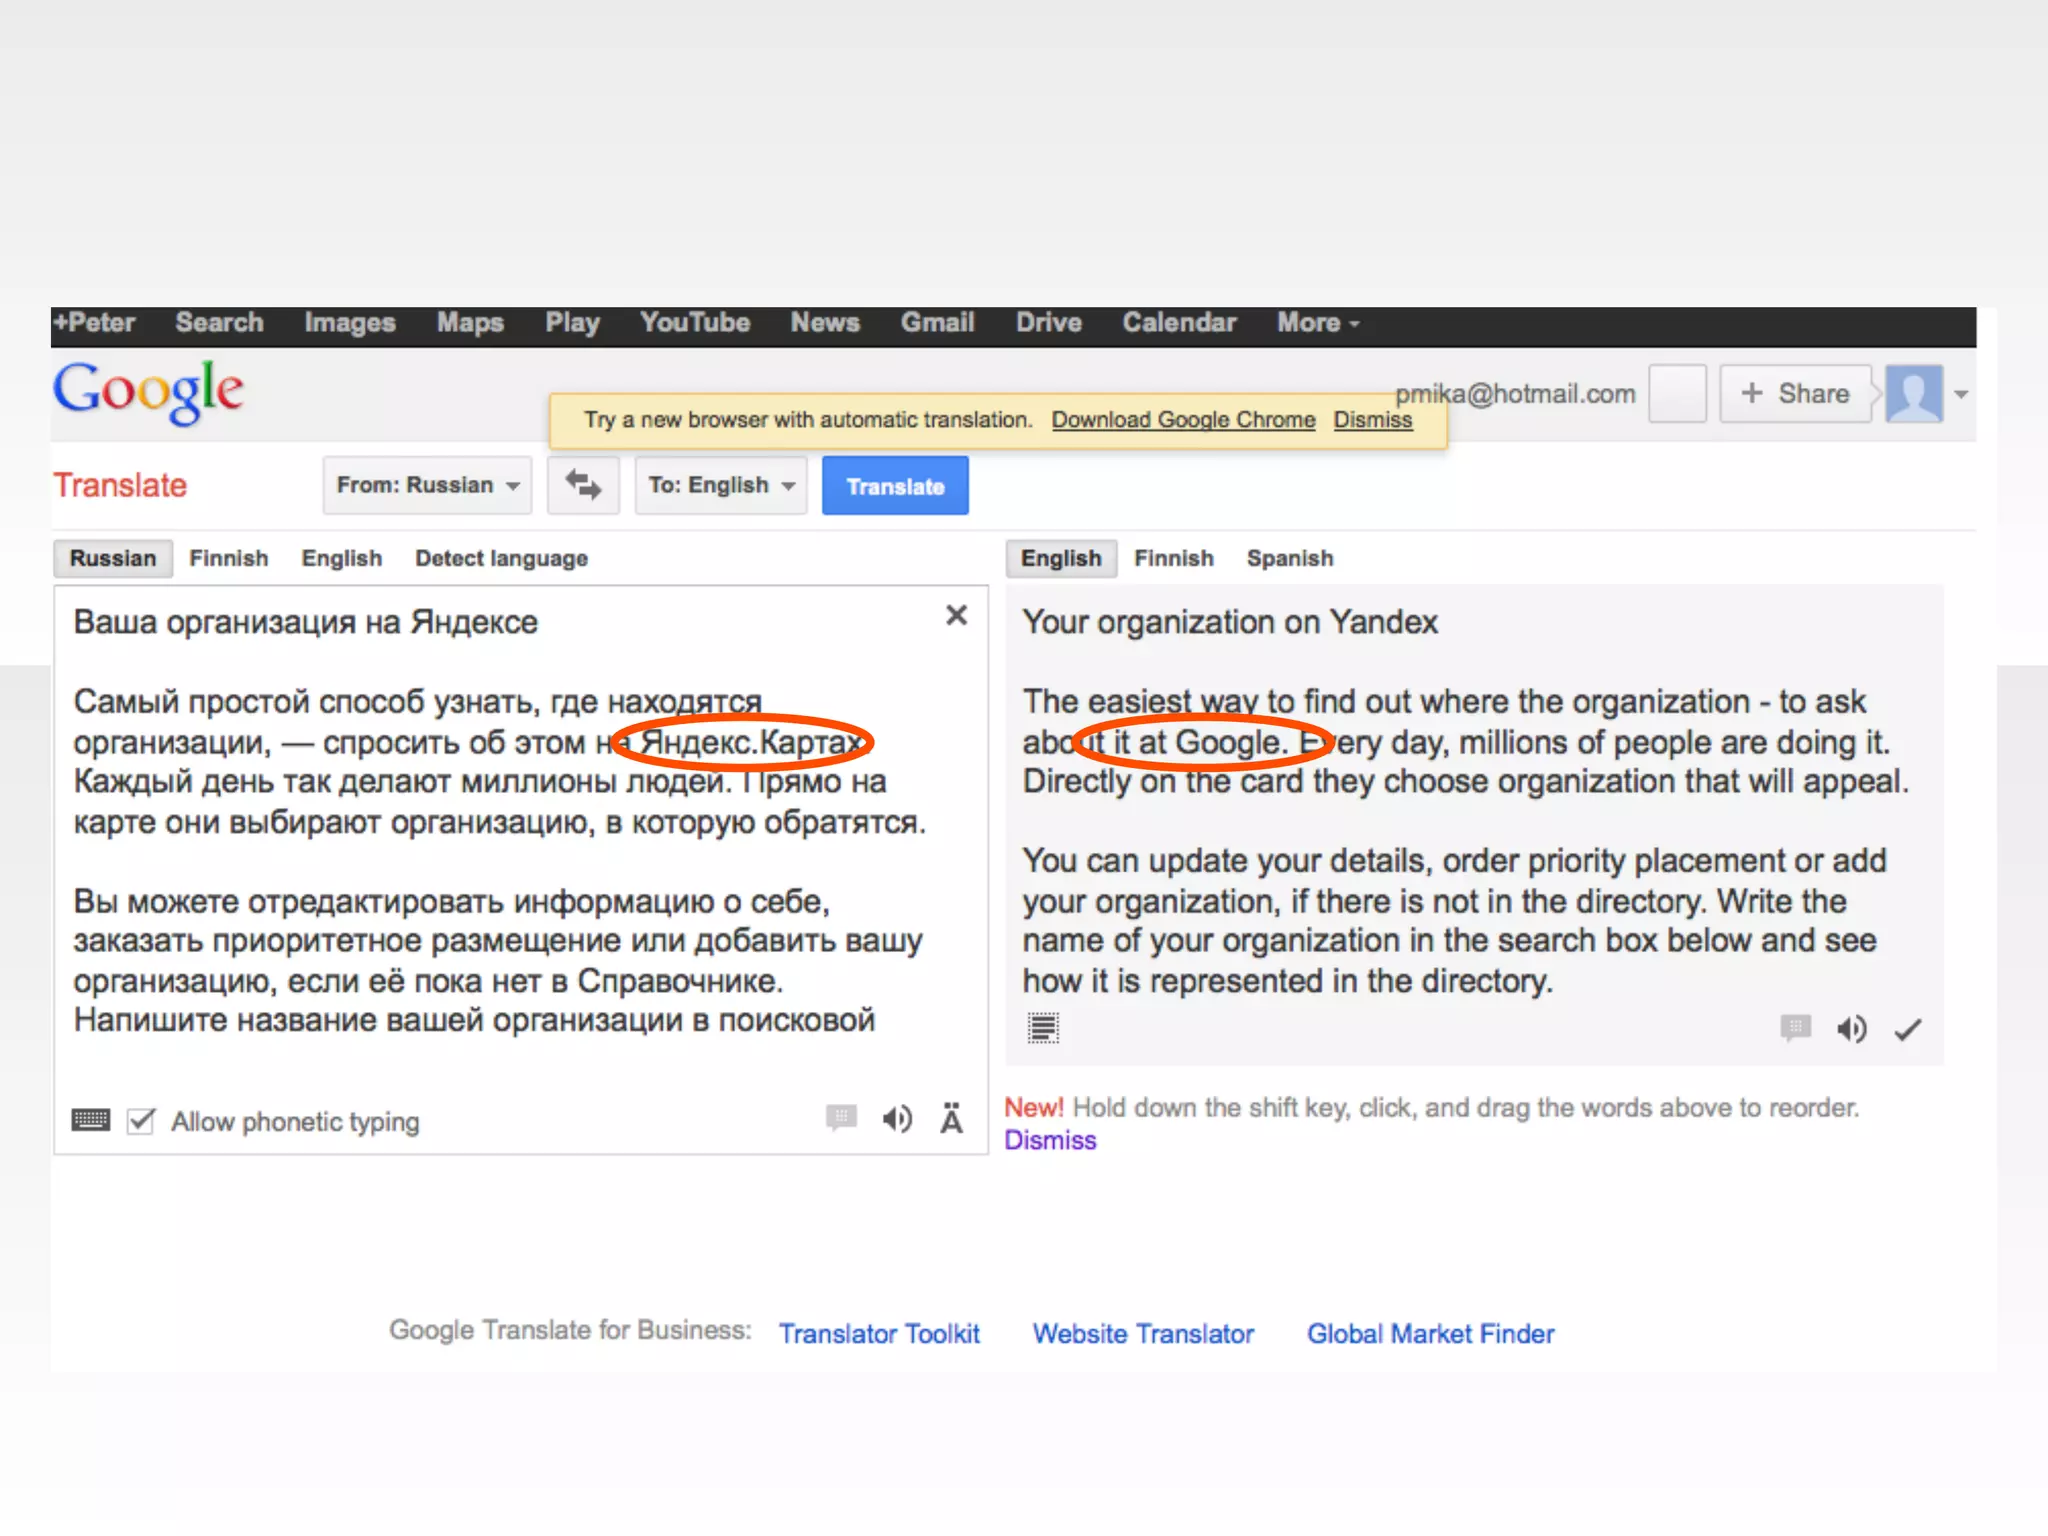Image resolution: width=2048 pixels, height=1536 pixels.
Task: Click 'Ваша организация на Яндексе' source line
Action: pyautogui.click(x=305, y=622)
